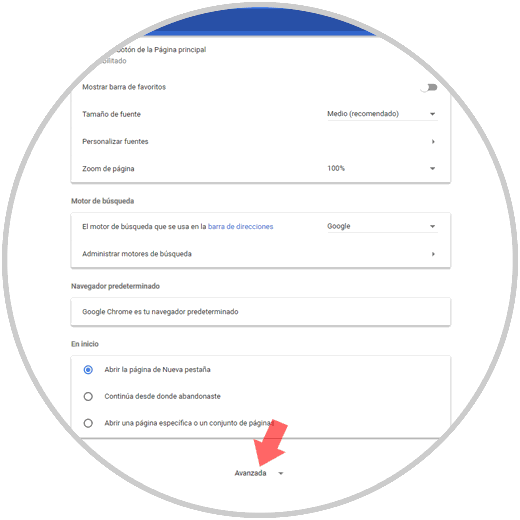Image resolution: width=520 pixels, height=520 pixels.
Task: Click the Mostrar botón de la Página principal row
Action: point(260,55)
